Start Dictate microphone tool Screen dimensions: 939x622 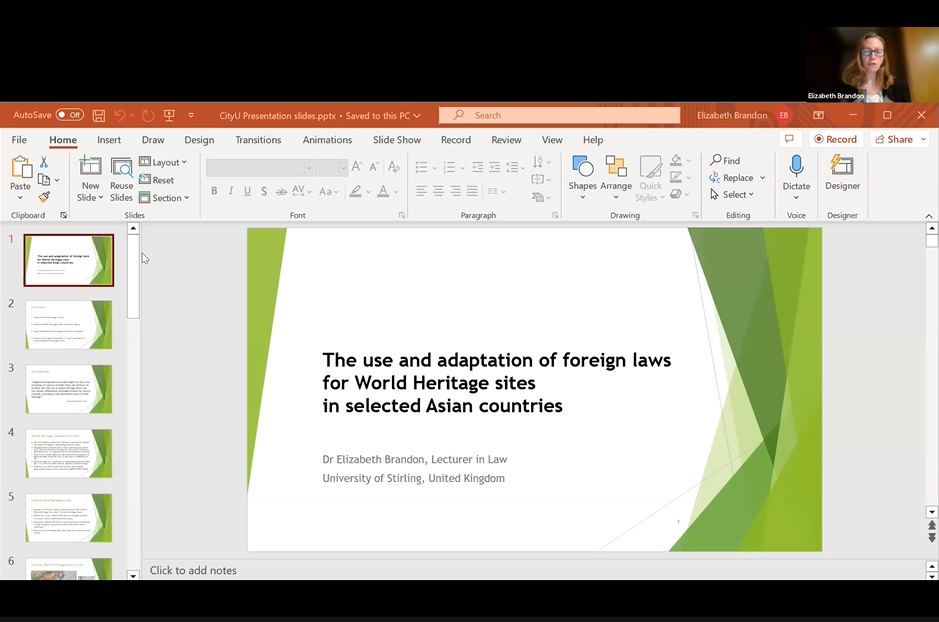(x=796, y=174)
